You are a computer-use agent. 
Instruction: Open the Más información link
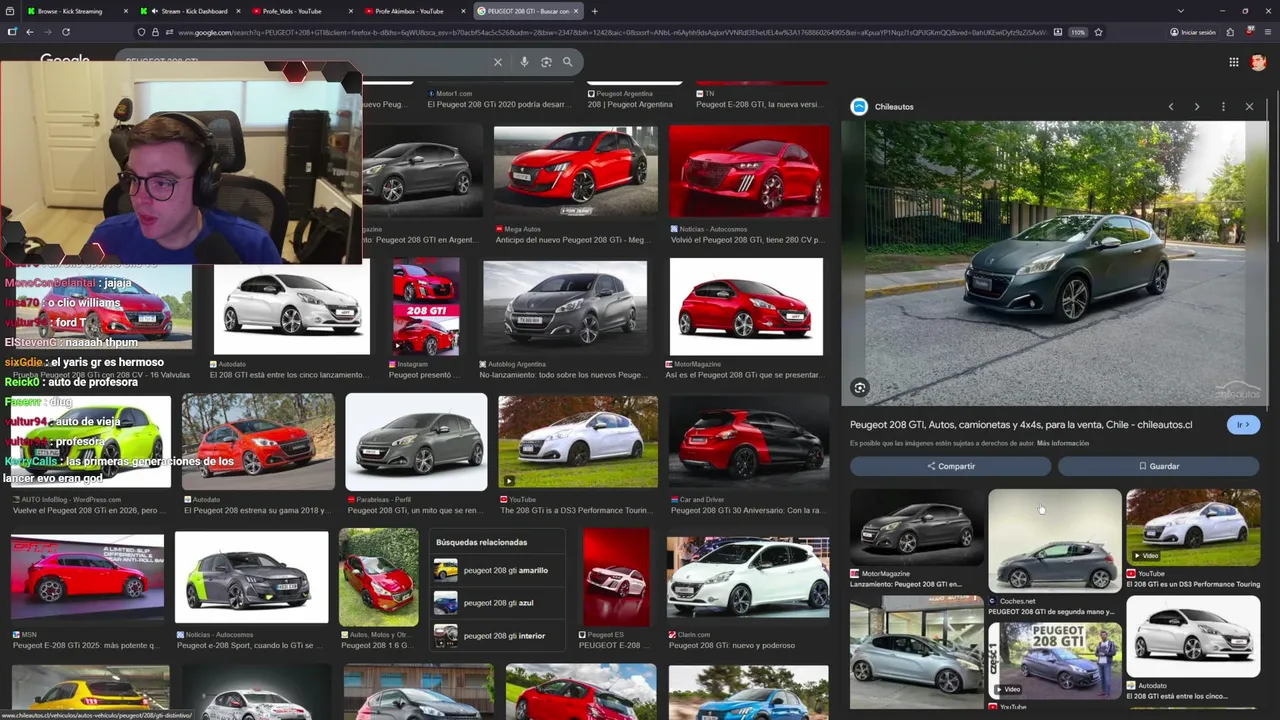[x=1063, y=443]
